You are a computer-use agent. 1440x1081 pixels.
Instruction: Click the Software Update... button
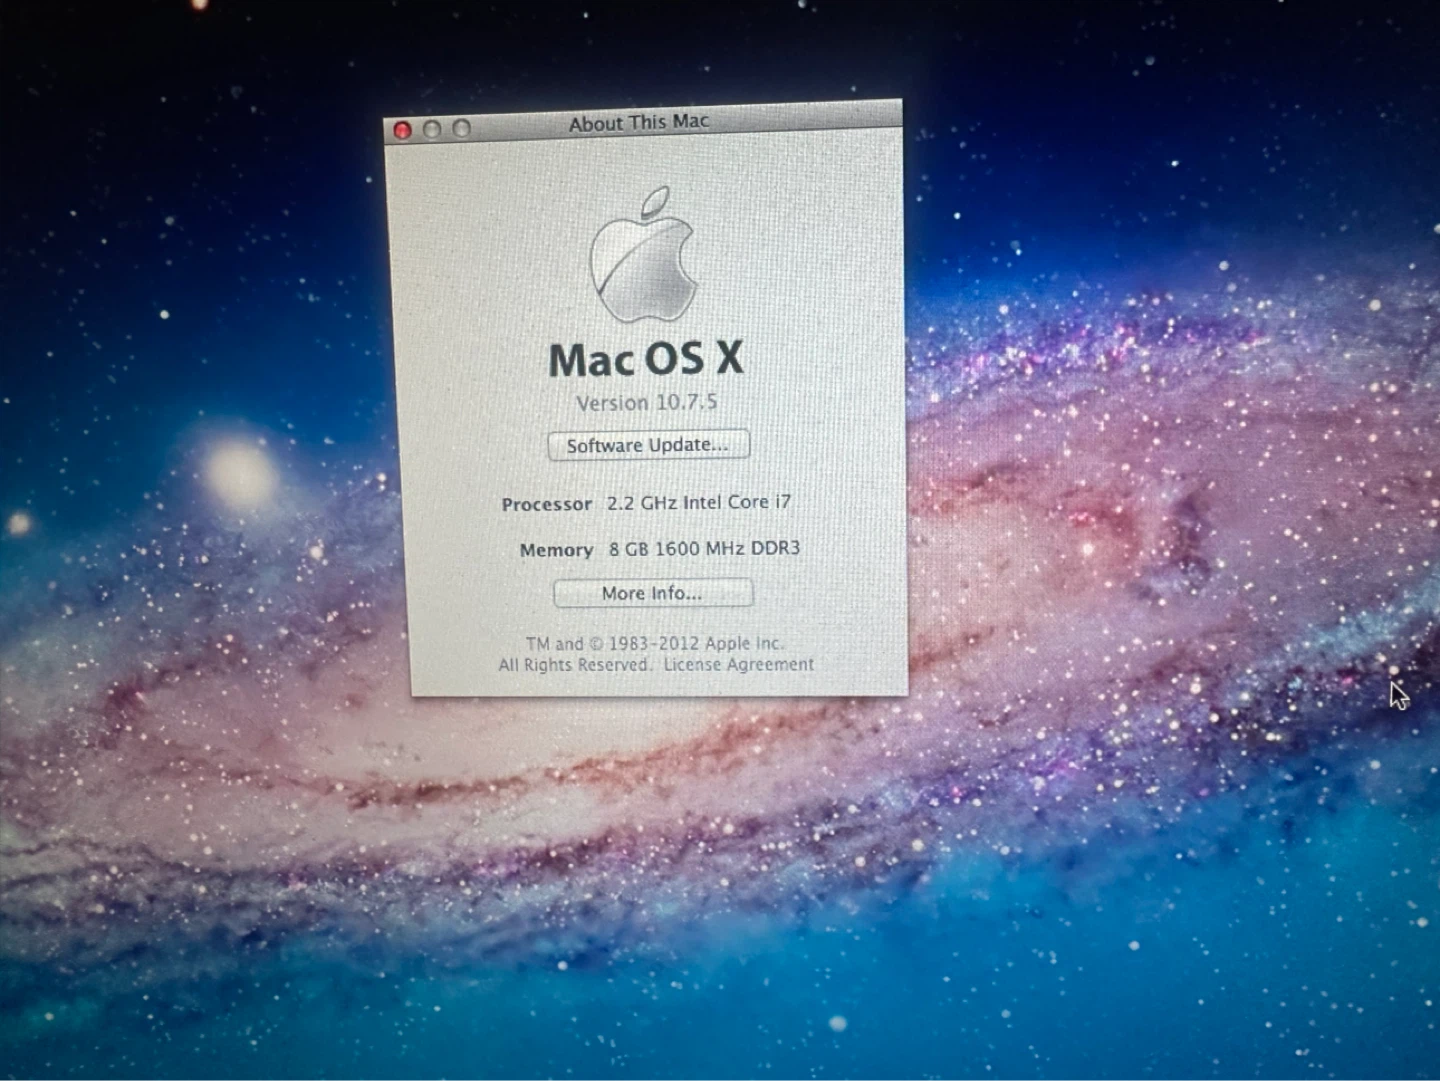(648, 445)
